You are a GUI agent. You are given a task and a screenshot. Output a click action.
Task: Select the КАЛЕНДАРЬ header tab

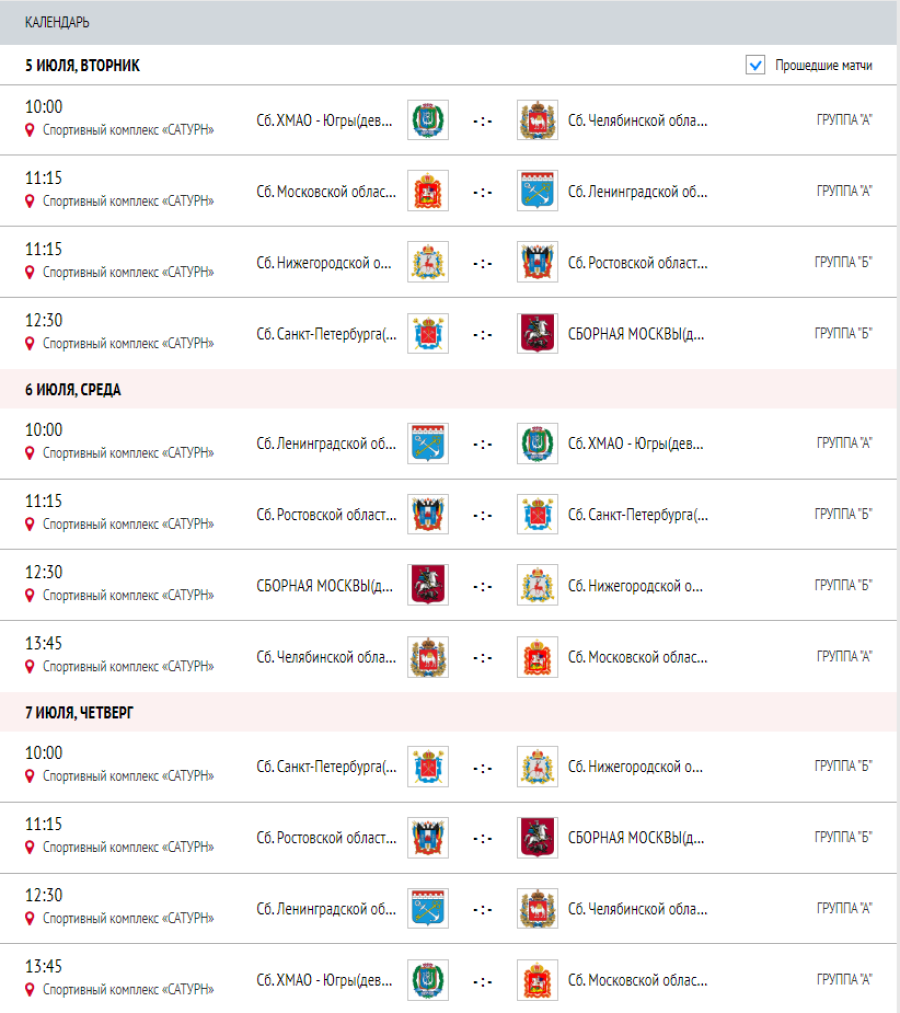[57, 22]
